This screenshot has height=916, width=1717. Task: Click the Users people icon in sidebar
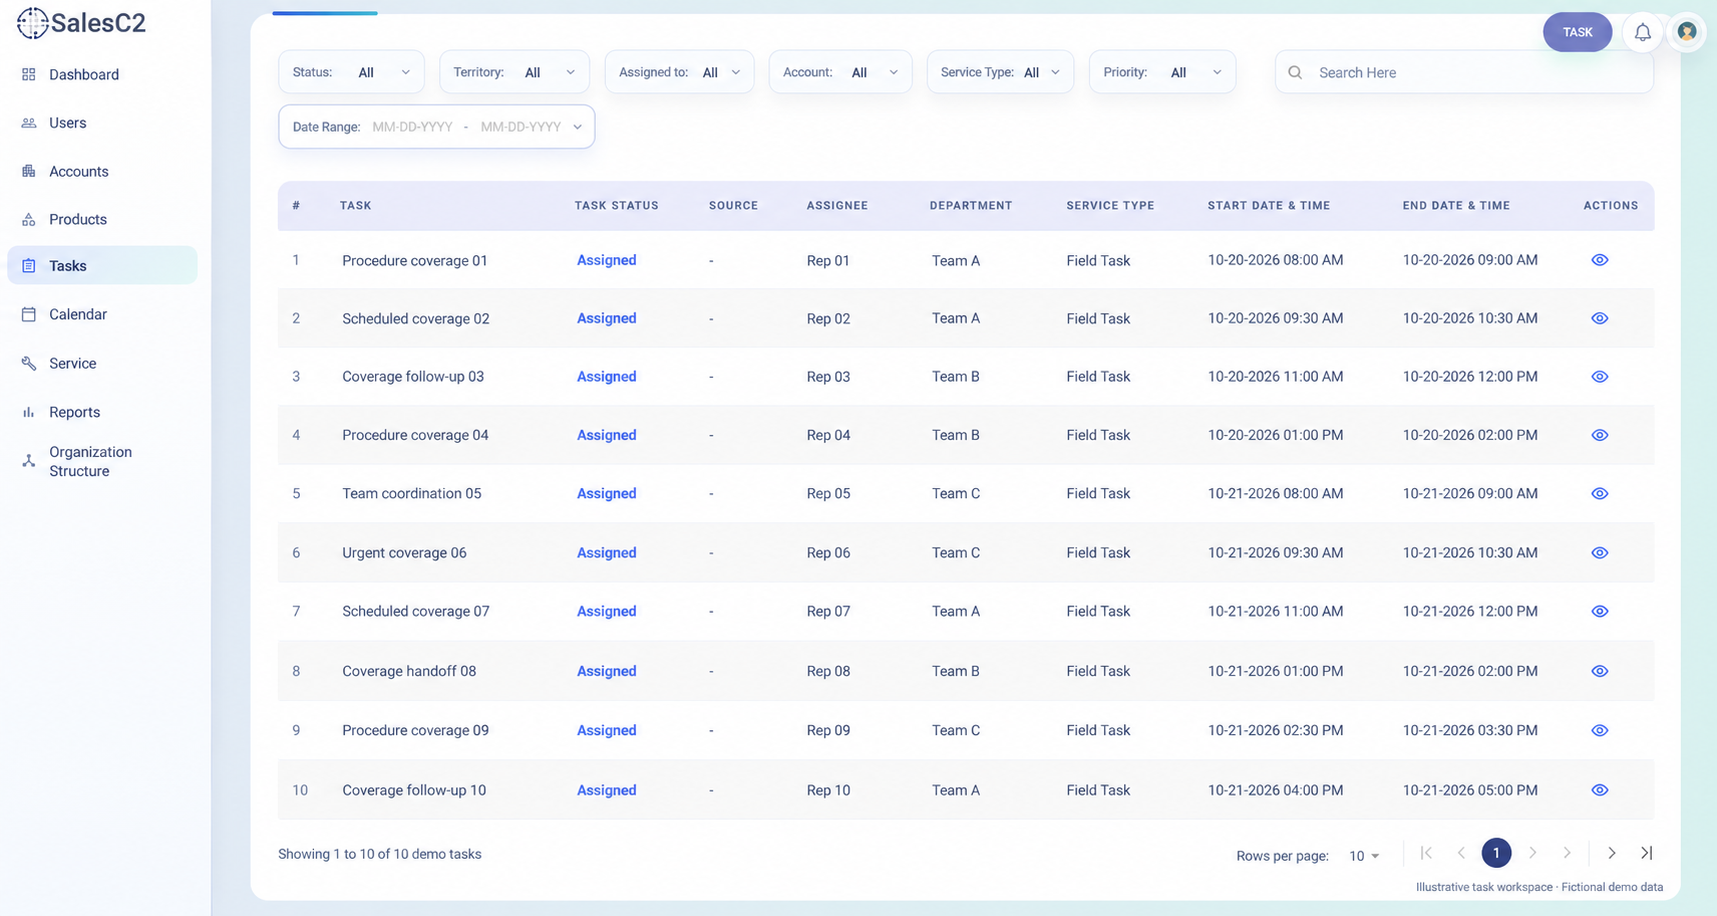[29, 123]
